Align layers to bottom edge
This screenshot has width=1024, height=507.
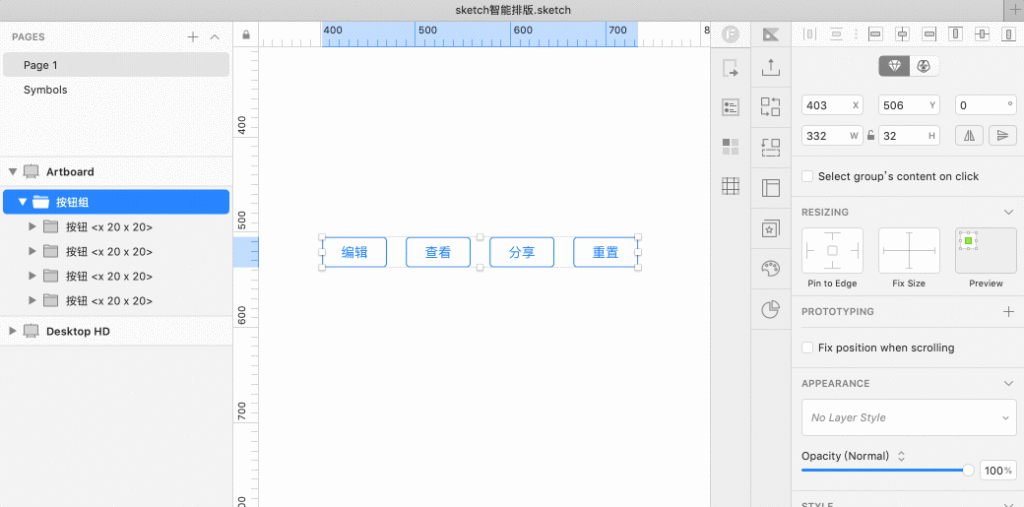(x=1008, y=34)
